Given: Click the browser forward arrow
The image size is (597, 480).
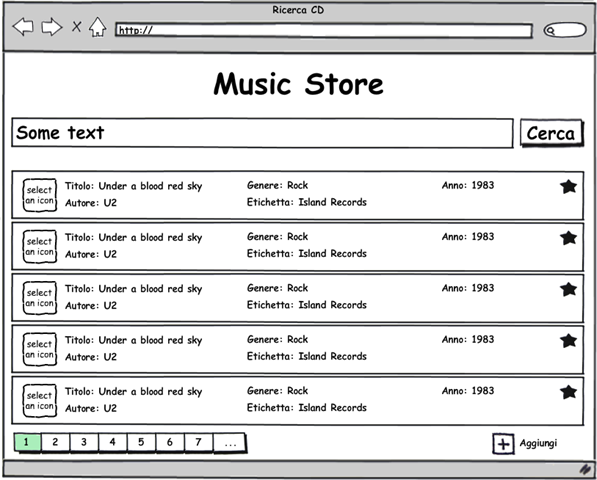Looking at the screenshot, I should 51,27.
